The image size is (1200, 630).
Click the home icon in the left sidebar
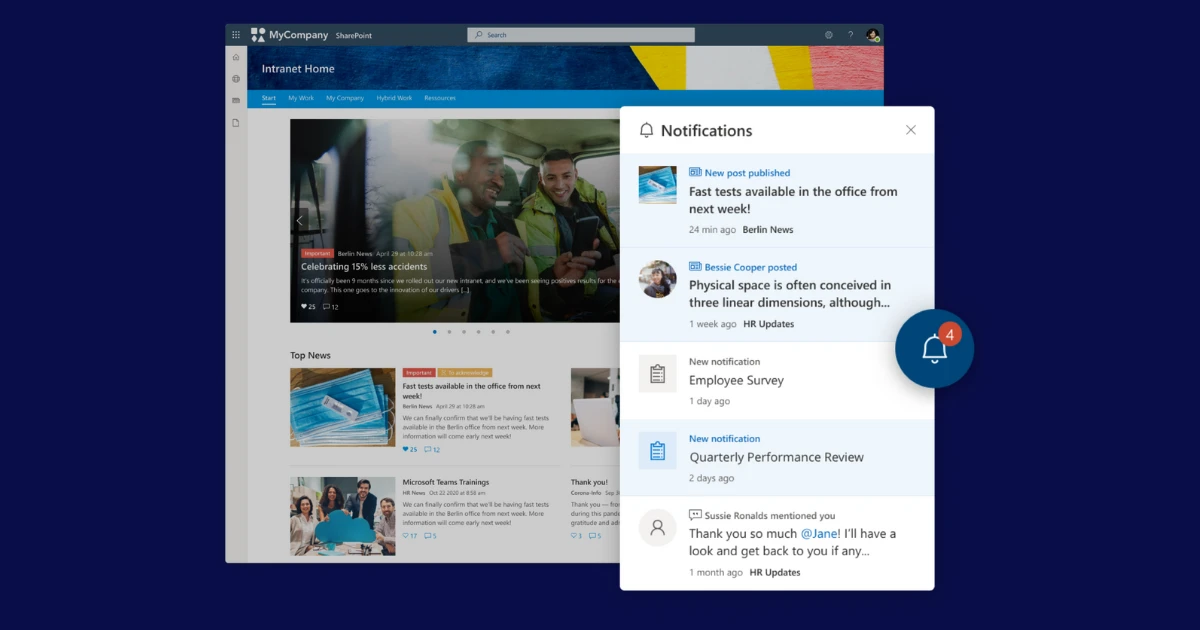tap(236, 57)
